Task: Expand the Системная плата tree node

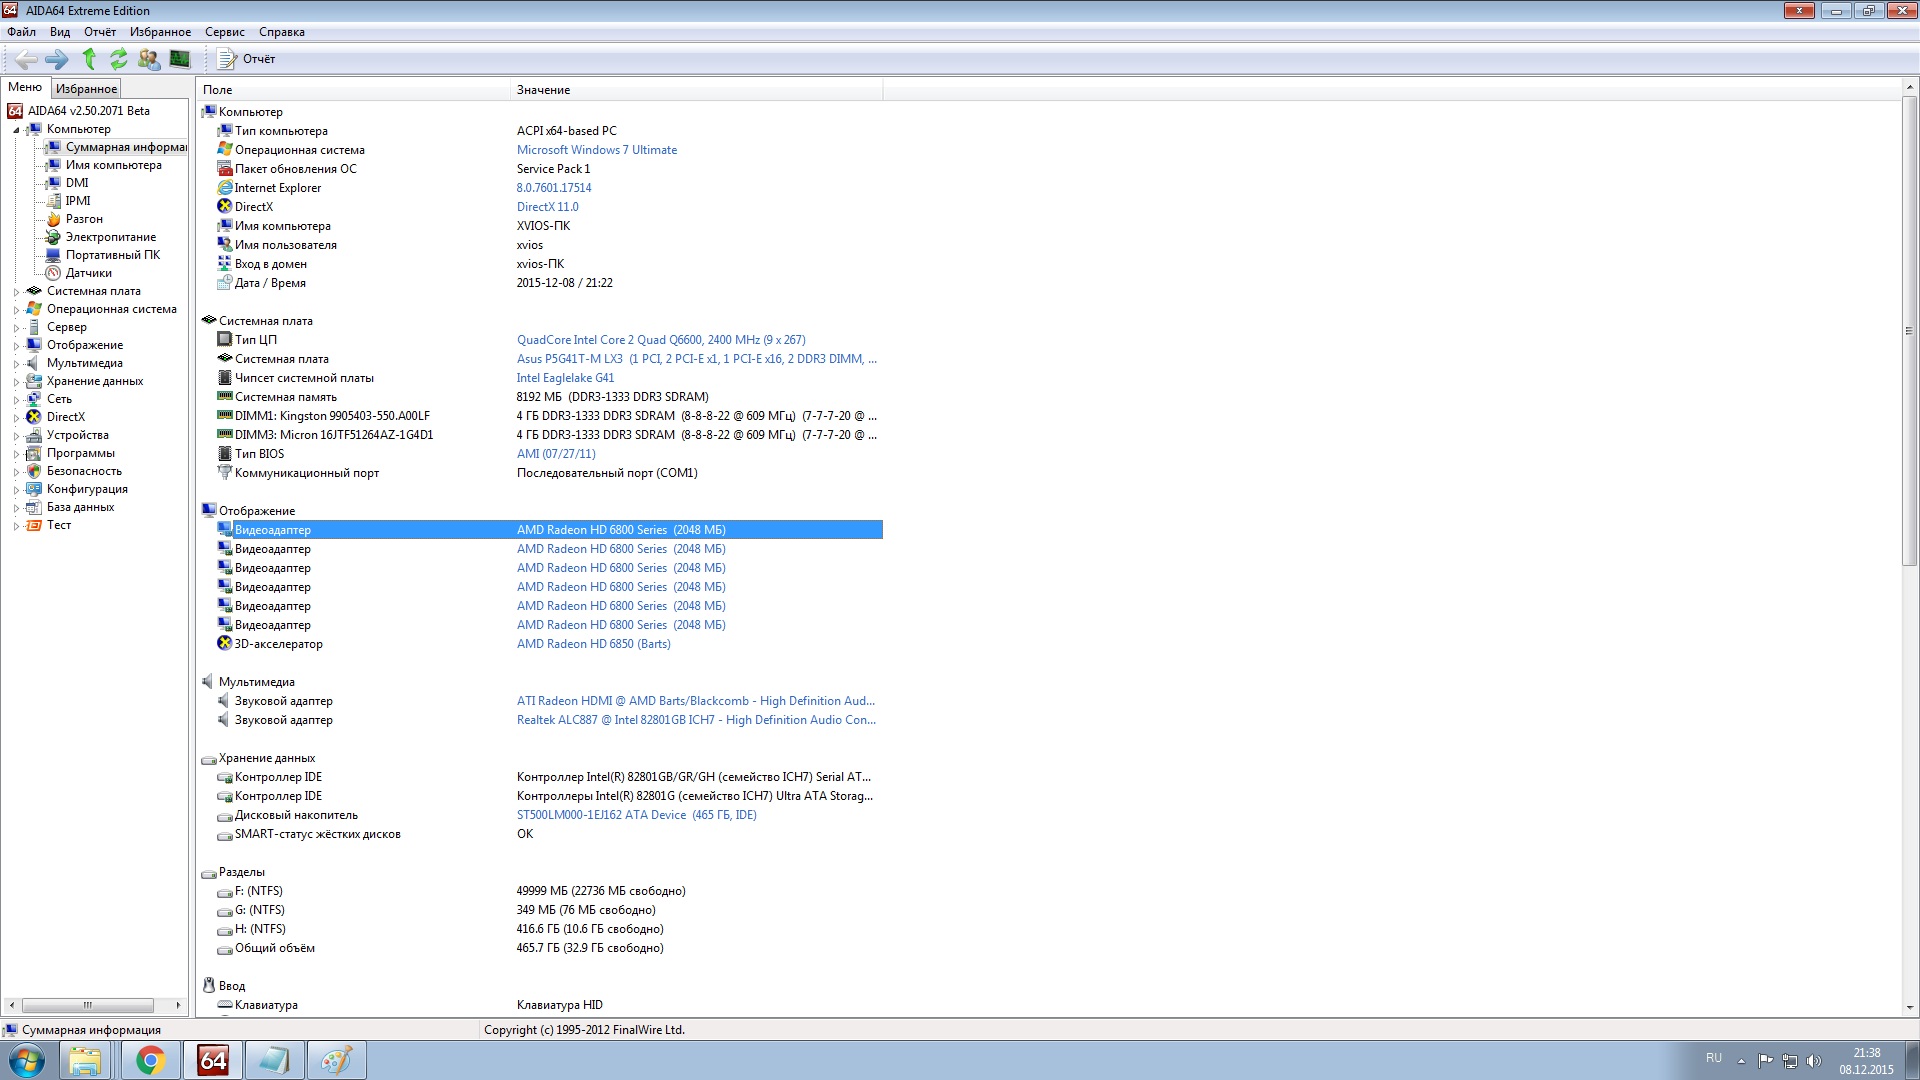Action: [x=16, y=292]
